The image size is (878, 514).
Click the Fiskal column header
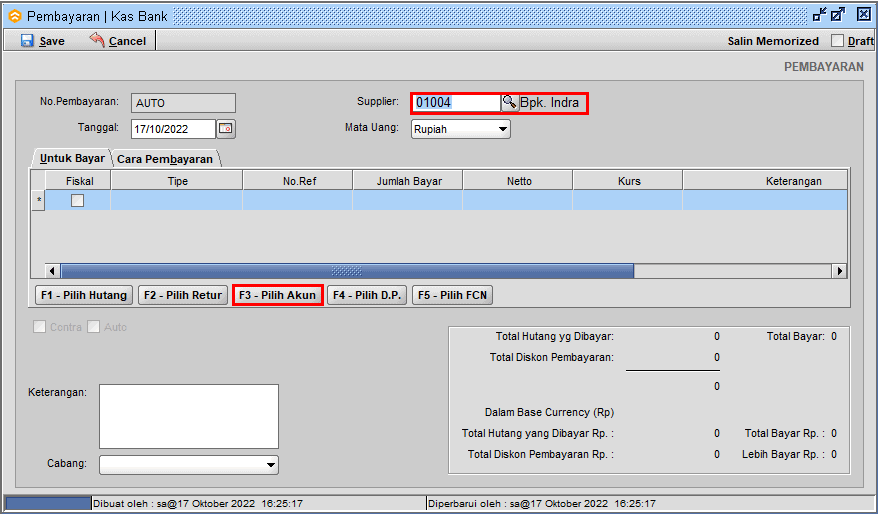tap(78, 181)
